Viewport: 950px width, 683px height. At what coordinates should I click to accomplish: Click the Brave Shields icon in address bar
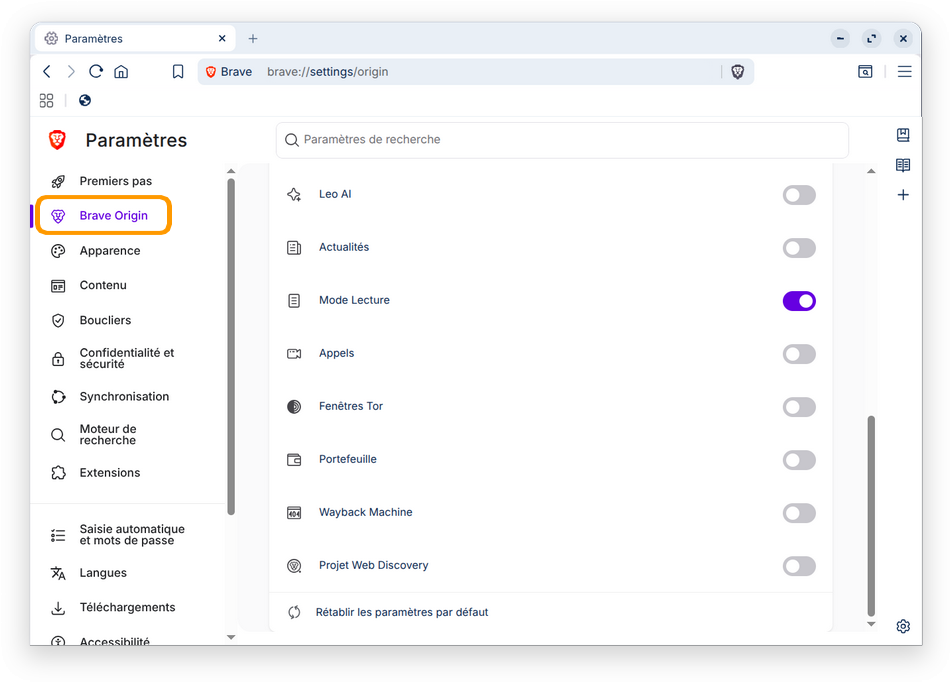737,72
